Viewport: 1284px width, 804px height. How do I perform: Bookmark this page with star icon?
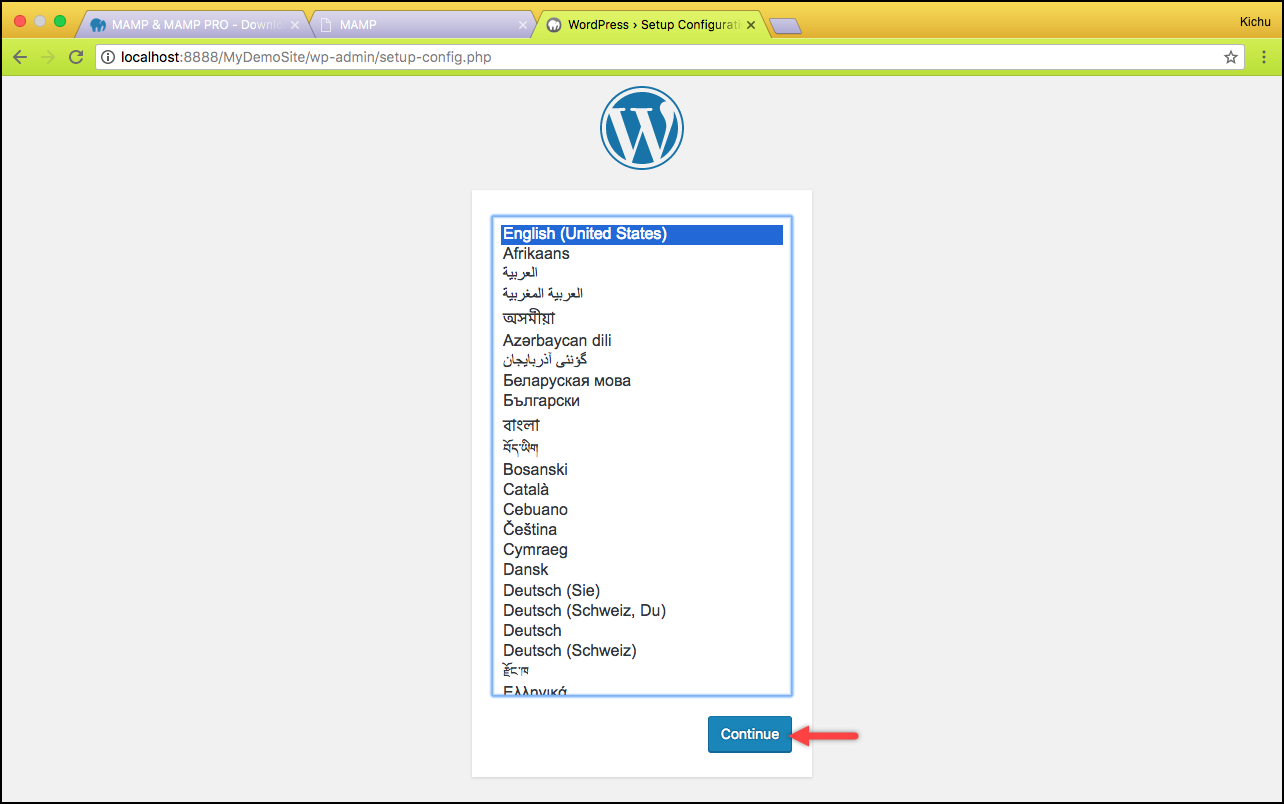(1231, 57)
